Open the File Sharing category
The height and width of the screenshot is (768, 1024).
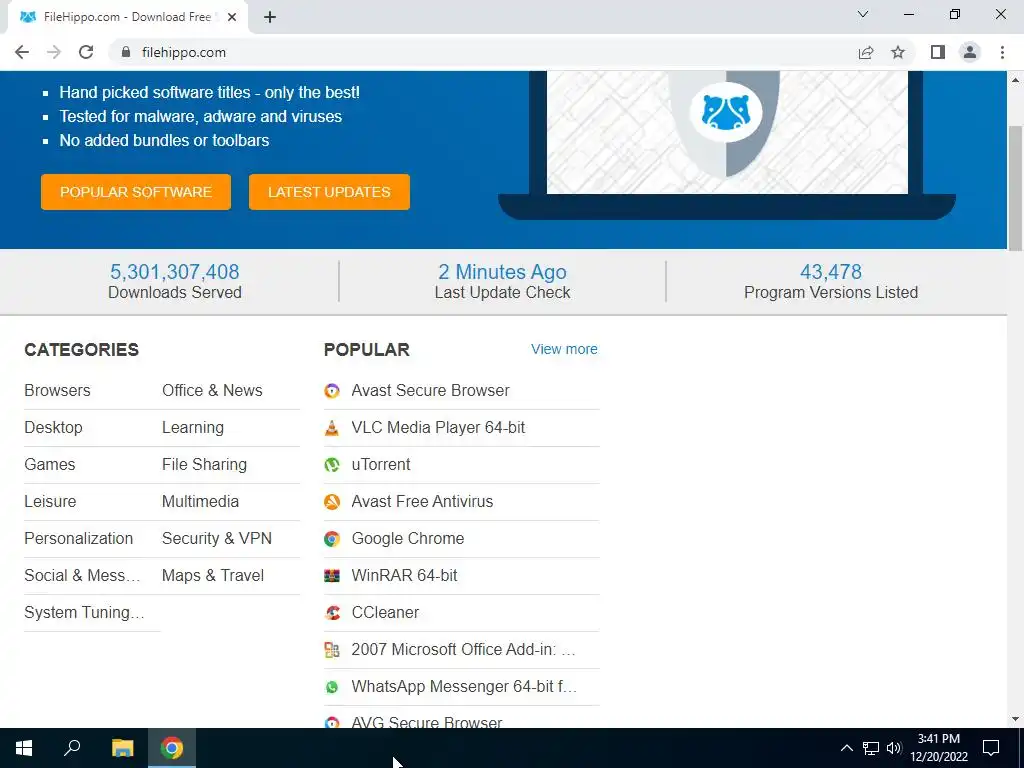(204, 465)
